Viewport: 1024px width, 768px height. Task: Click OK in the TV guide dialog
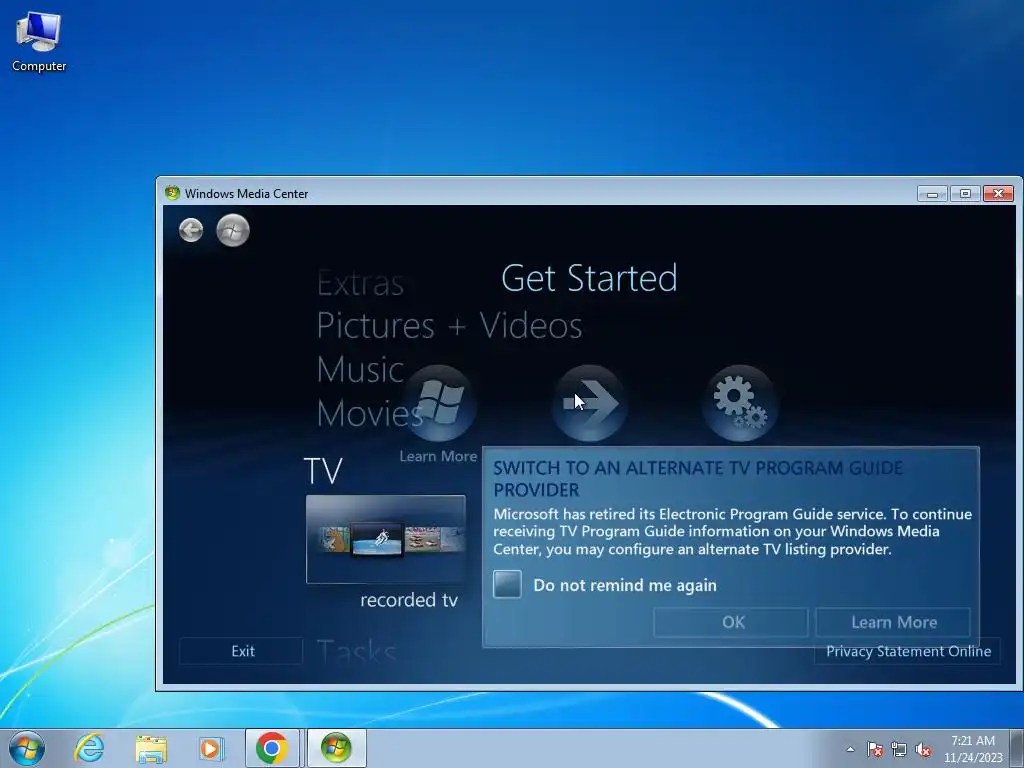click(731, 622)
